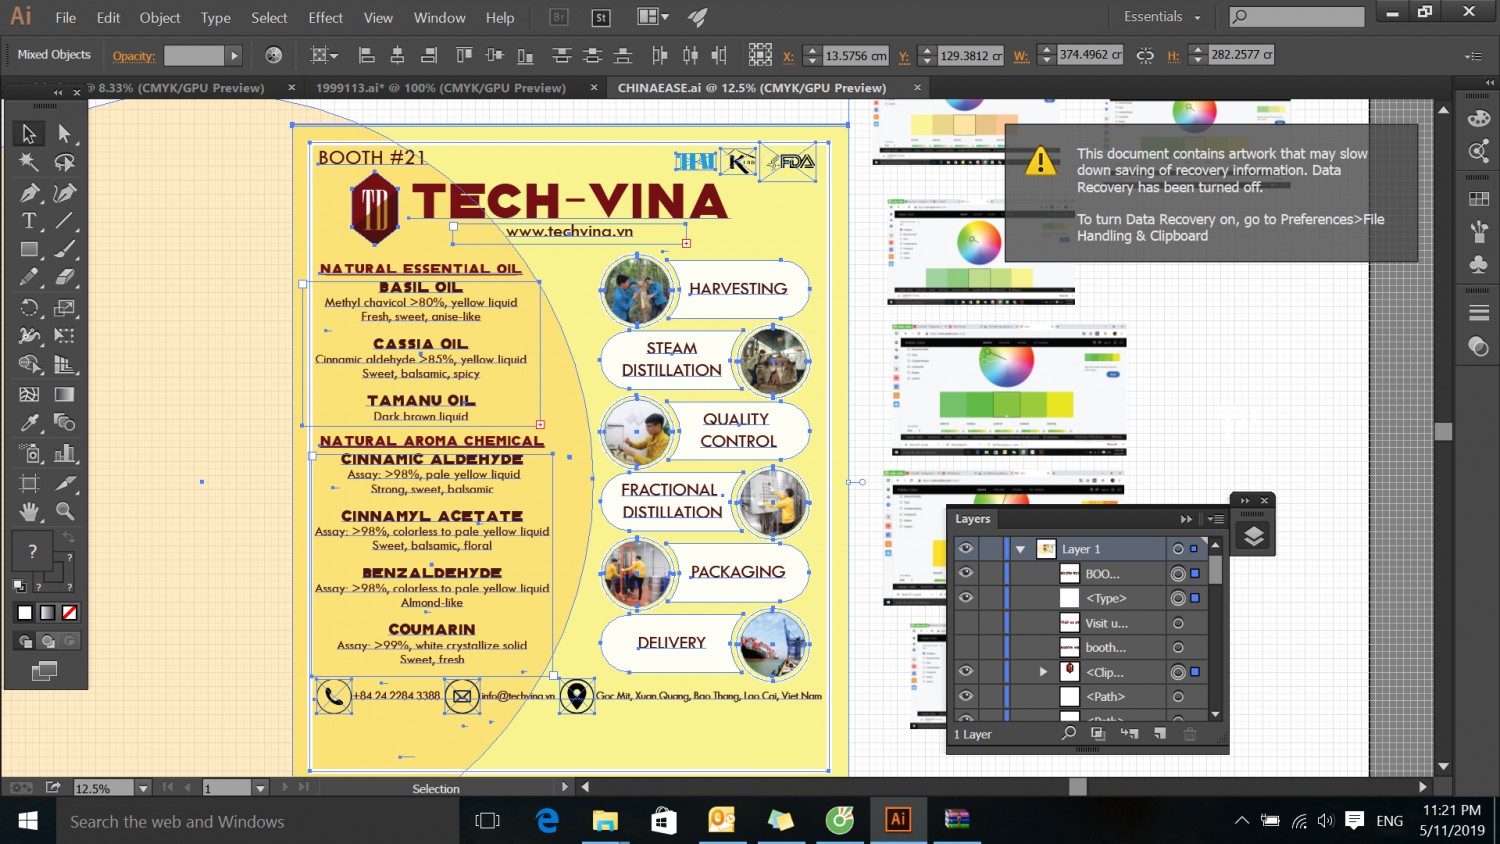Toggle visibility of the <Clip... group
Image resolution: width=1500 pixels, height=844 pixels.
(965, 671)
